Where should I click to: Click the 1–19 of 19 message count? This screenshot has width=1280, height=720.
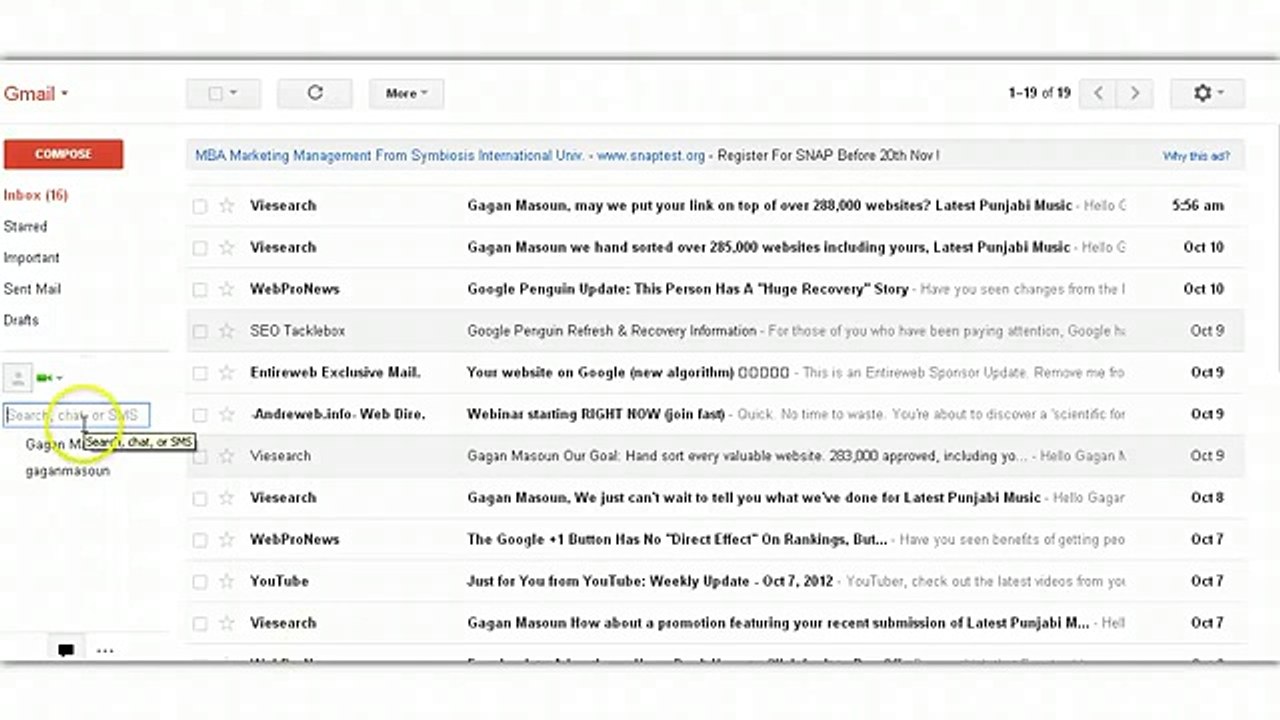tap(1040, 93)
